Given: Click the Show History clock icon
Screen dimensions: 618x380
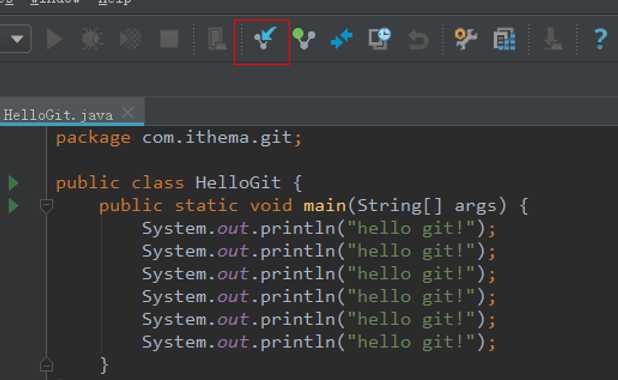Looking at the screenshot, I should 380,38.
